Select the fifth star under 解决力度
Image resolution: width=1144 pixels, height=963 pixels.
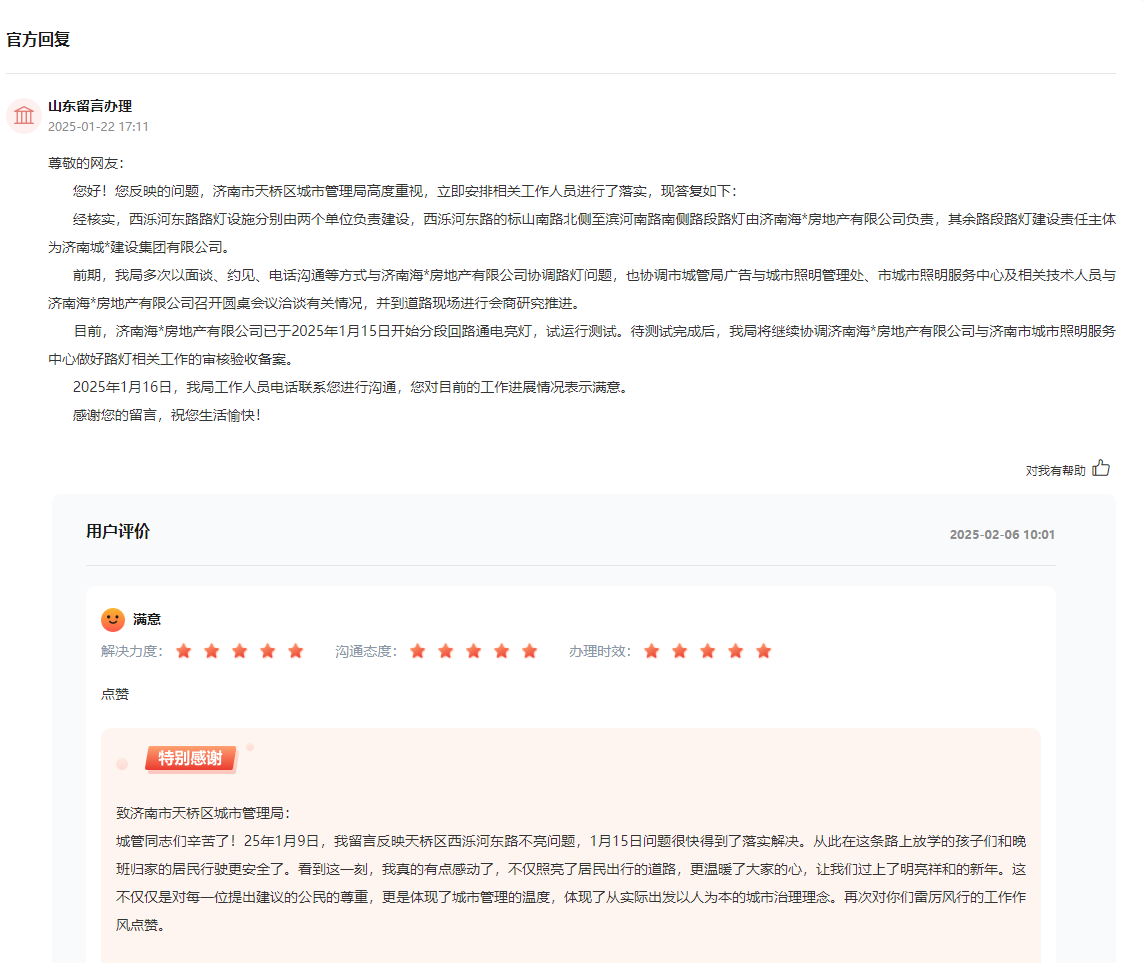click(295, 650)
